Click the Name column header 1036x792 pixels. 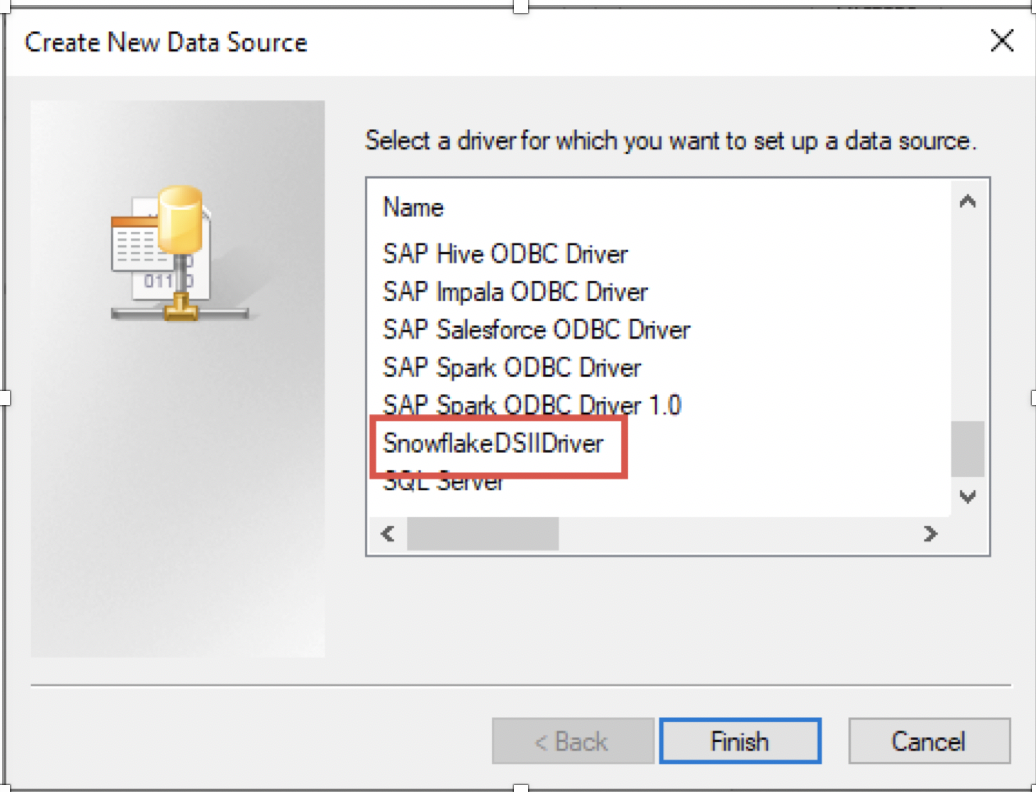point(414,207)
